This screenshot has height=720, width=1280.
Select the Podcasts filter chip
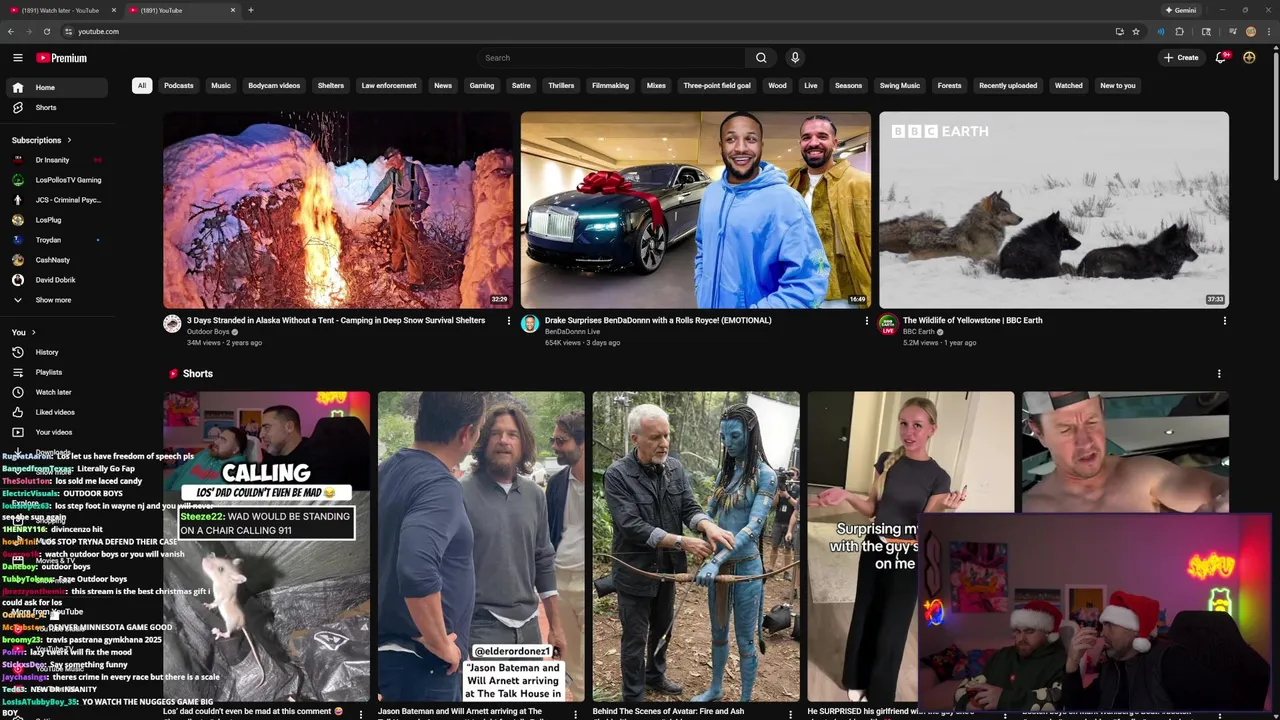point(179,86)
